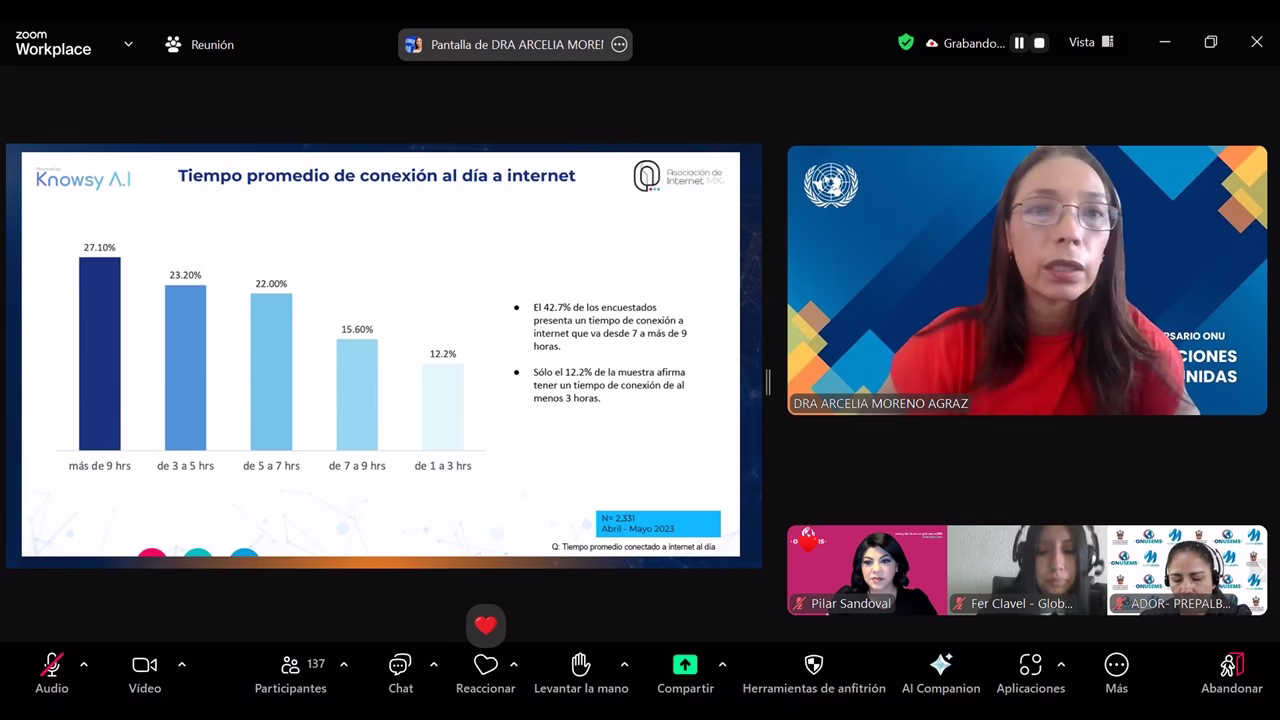Screen dimensions: 1280x720
Task: Select the Reunión tab
Action: 200,44
